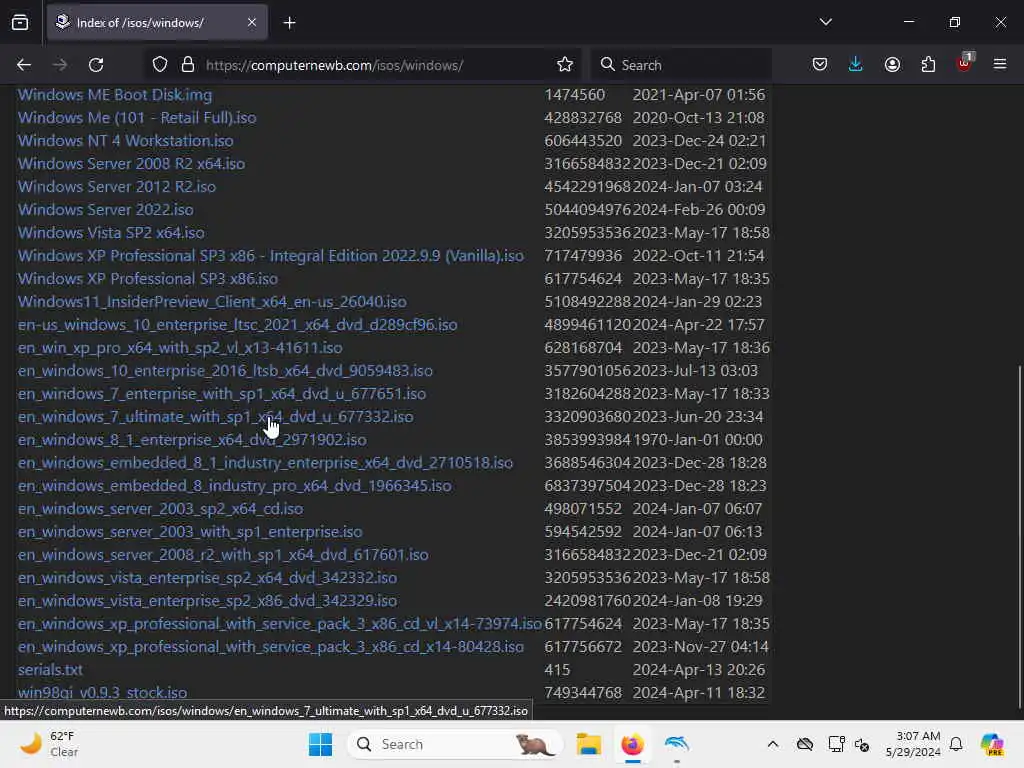The height and width of the screenshot is (768, 1024).
Task: Open File Explorer from taskbar
Action: pyautogui.click(x=588, y=744)
